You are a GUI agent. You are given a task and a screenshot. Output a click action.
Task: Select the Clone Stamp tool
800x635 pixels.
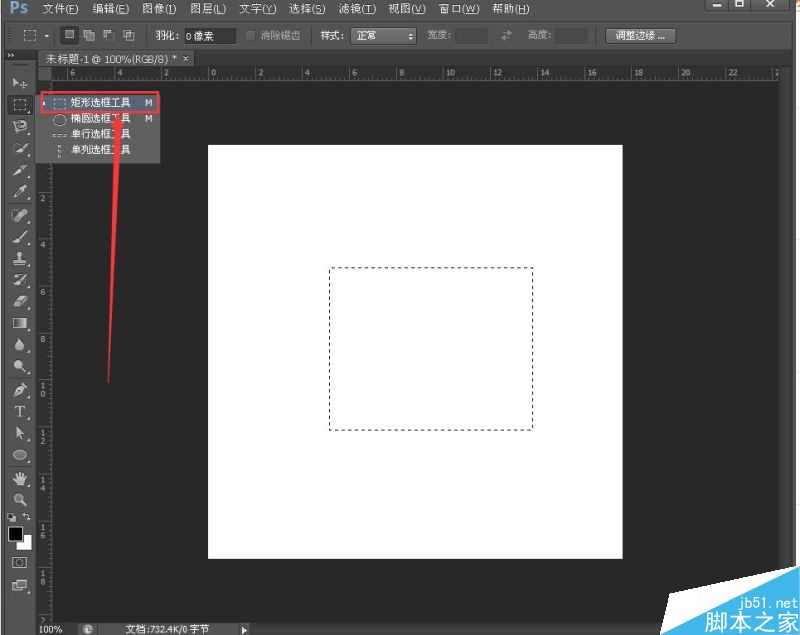tap(19, 258)
